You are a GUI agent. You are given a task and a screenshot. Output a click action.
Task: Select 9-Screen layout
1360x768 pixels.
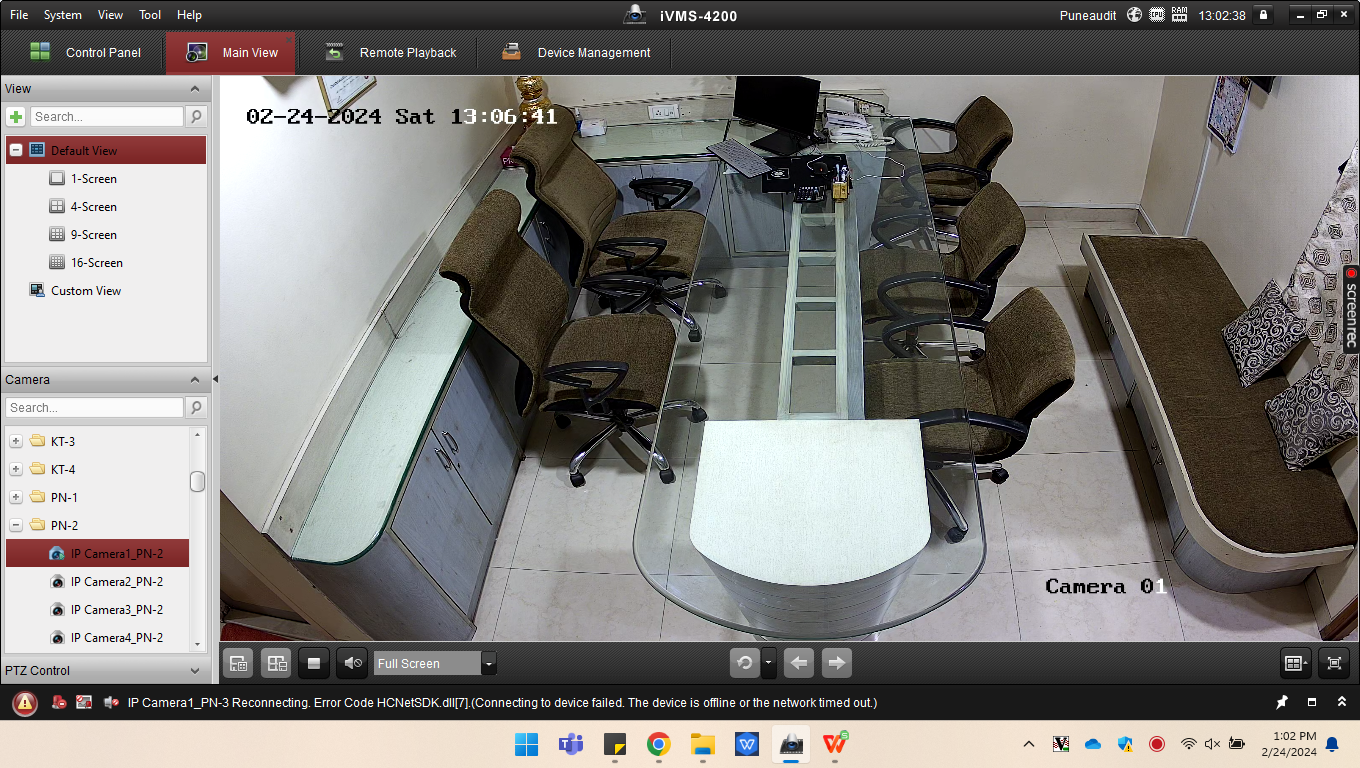93,235
